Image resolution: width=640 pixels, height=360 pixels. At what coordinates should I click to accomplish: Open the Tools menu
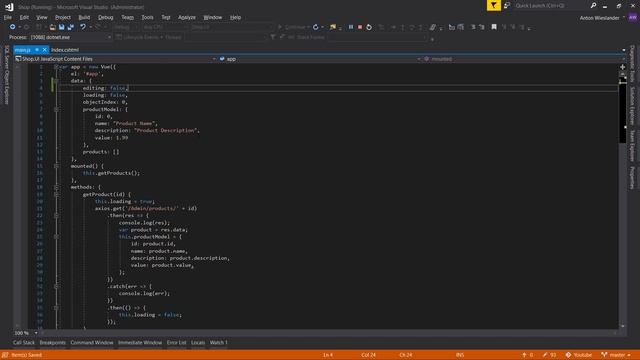coord(147,18)
